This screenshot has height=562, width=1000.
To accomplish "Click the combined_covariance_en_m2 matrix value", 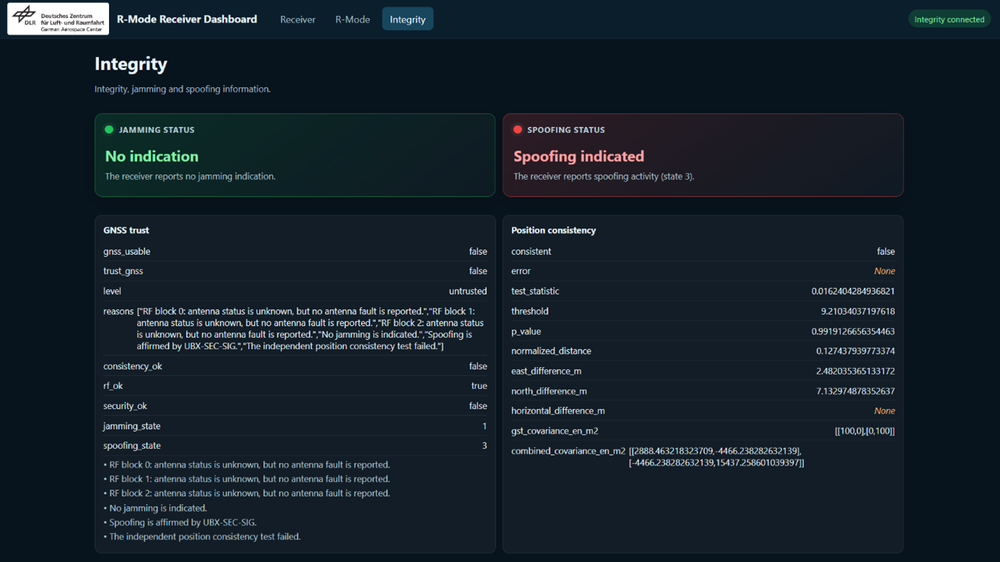I will point(716,457).
